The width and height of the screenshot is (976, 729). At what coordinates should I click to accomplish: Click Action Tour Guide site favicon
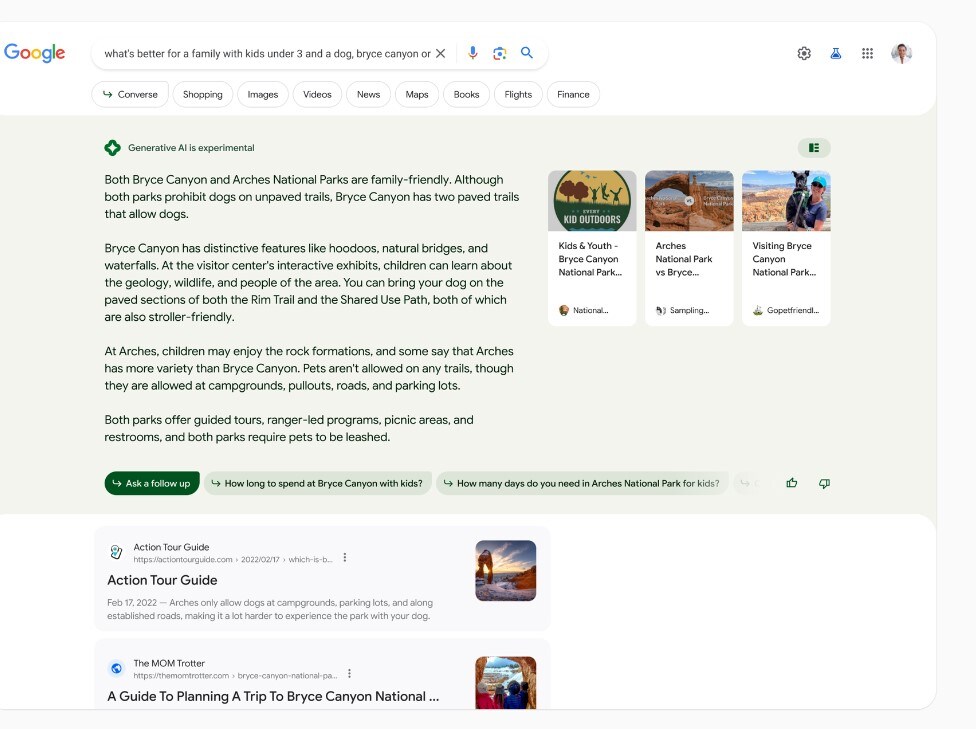pos(116,552)
